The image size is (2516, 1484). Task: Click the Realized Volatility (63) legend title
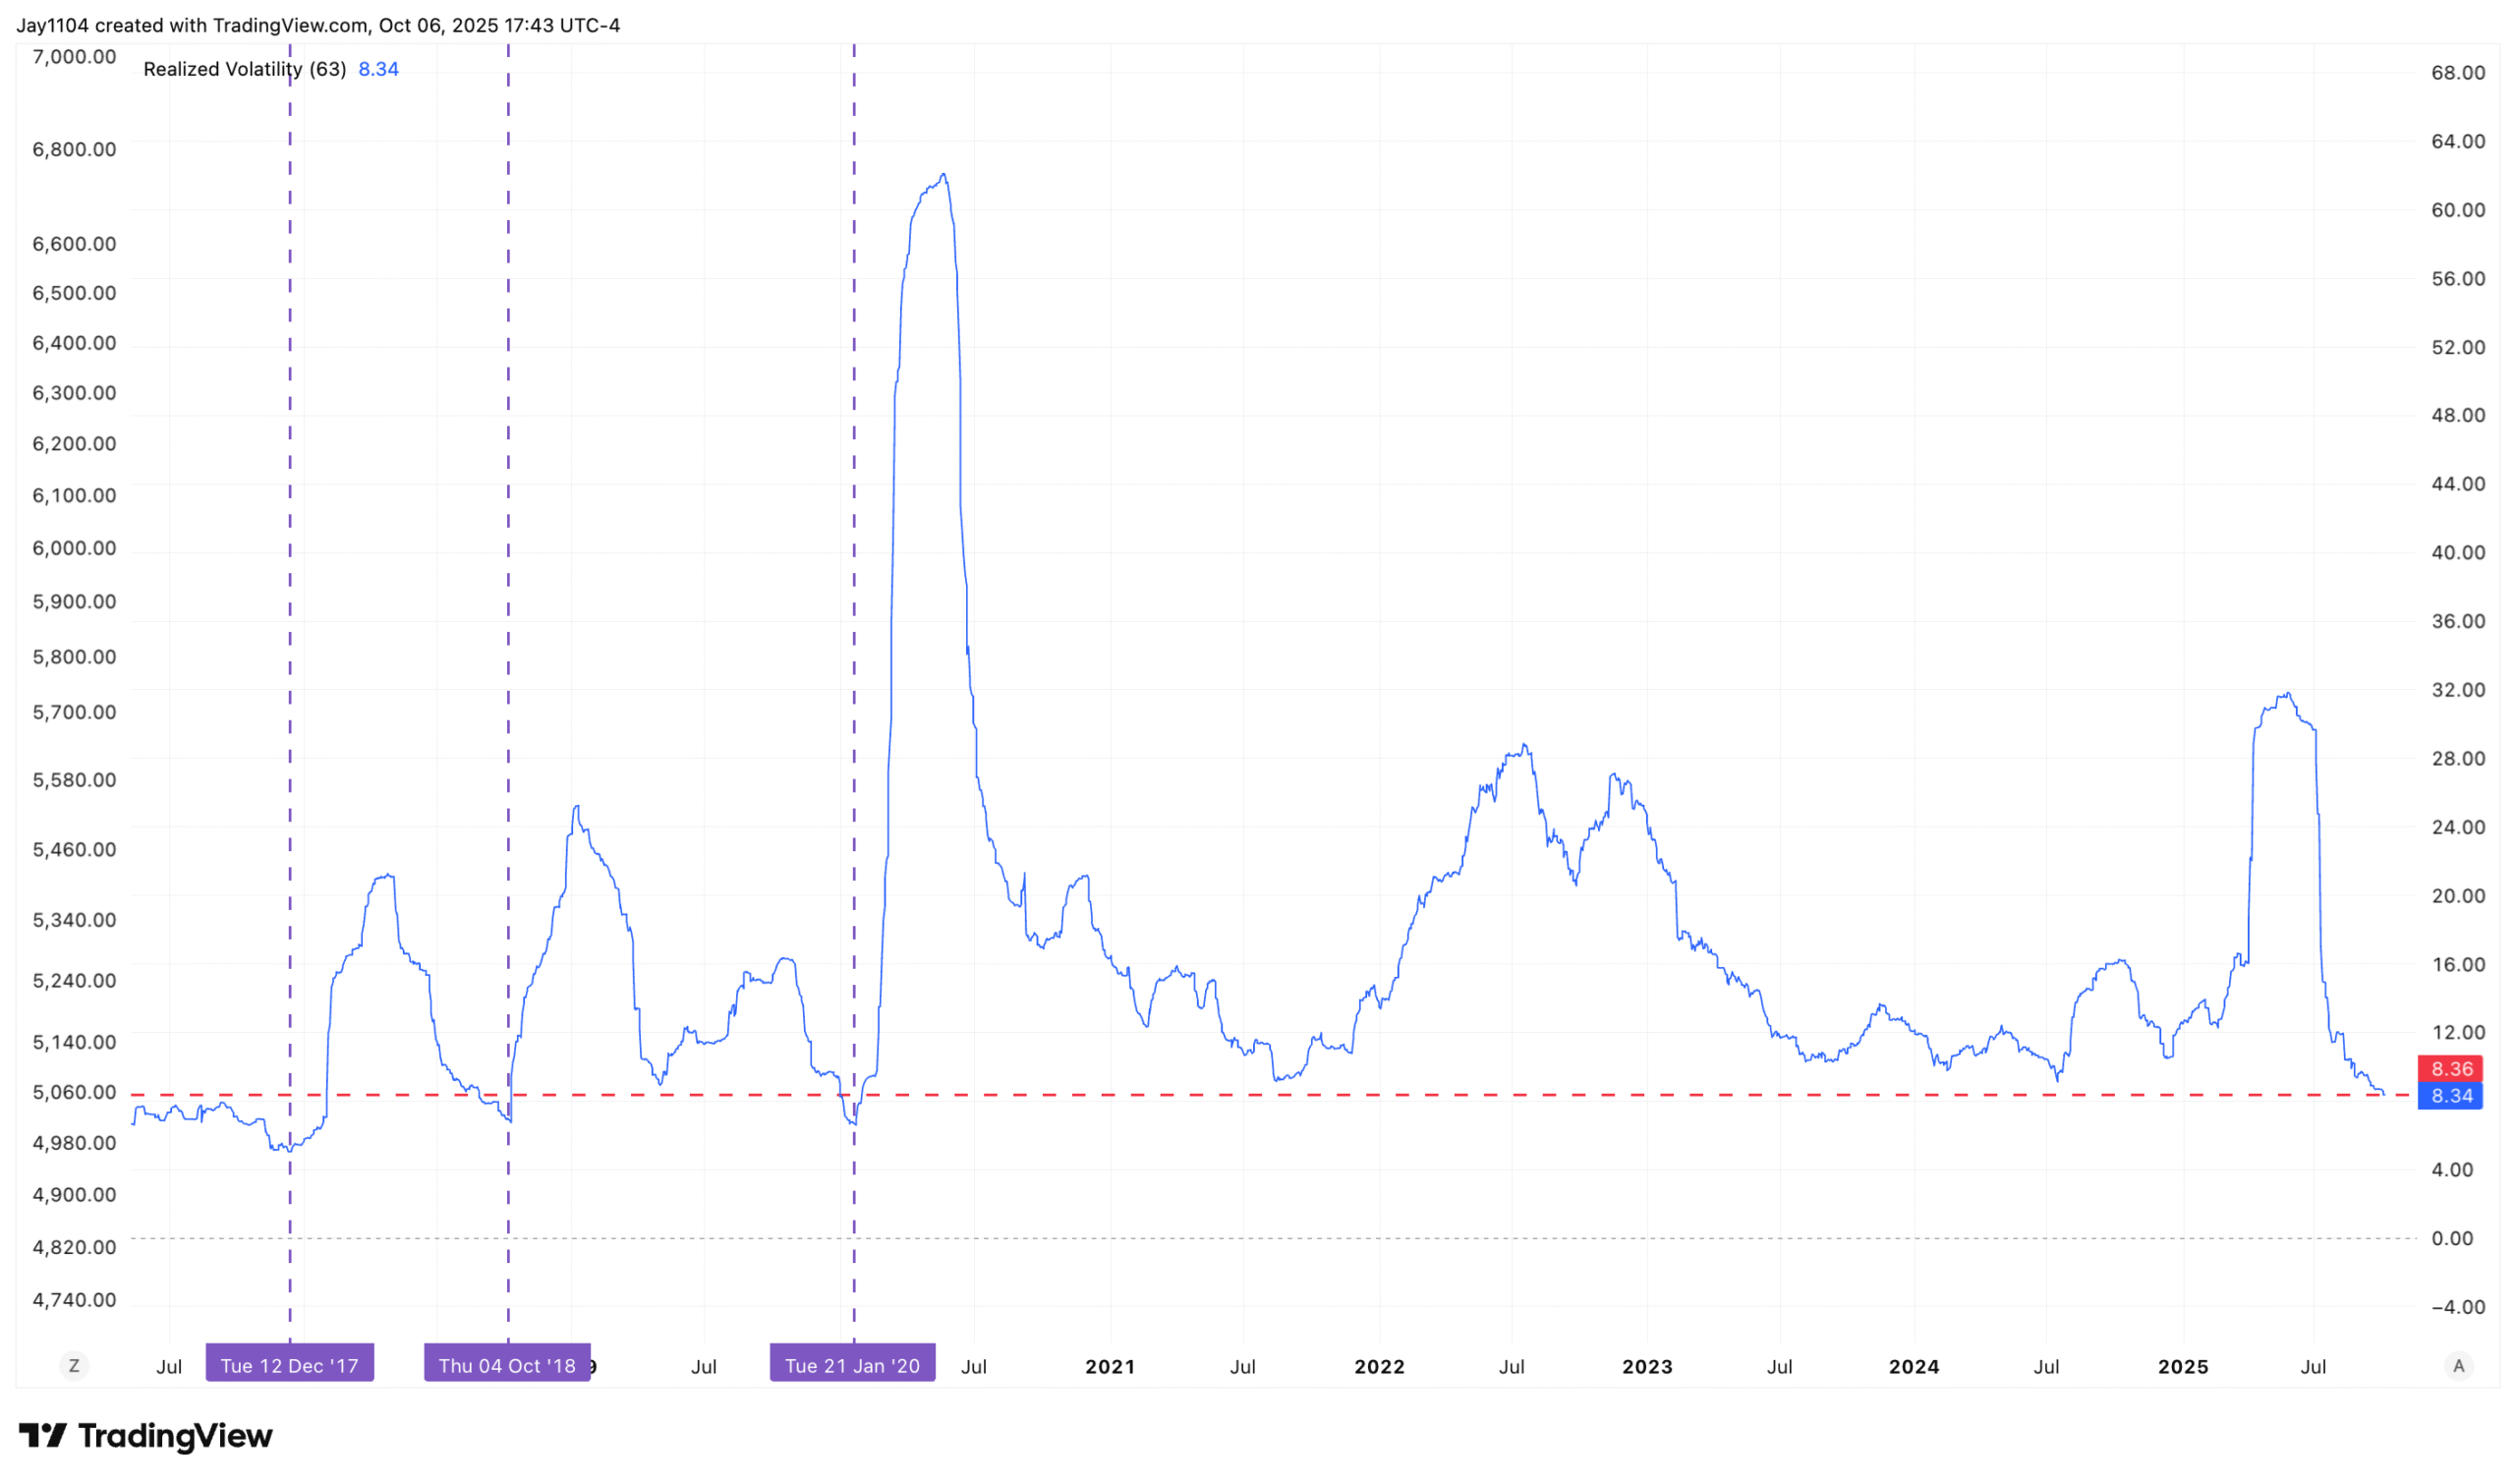tap(244, 69)
